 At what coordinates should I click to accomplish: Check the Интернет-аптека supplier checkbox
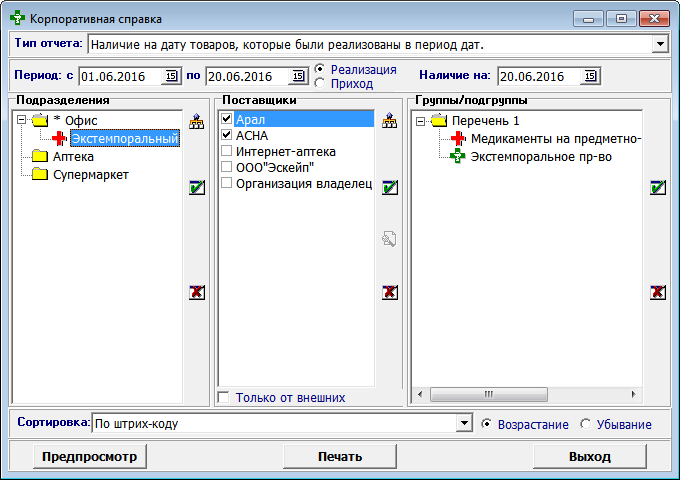pos(226,151)
